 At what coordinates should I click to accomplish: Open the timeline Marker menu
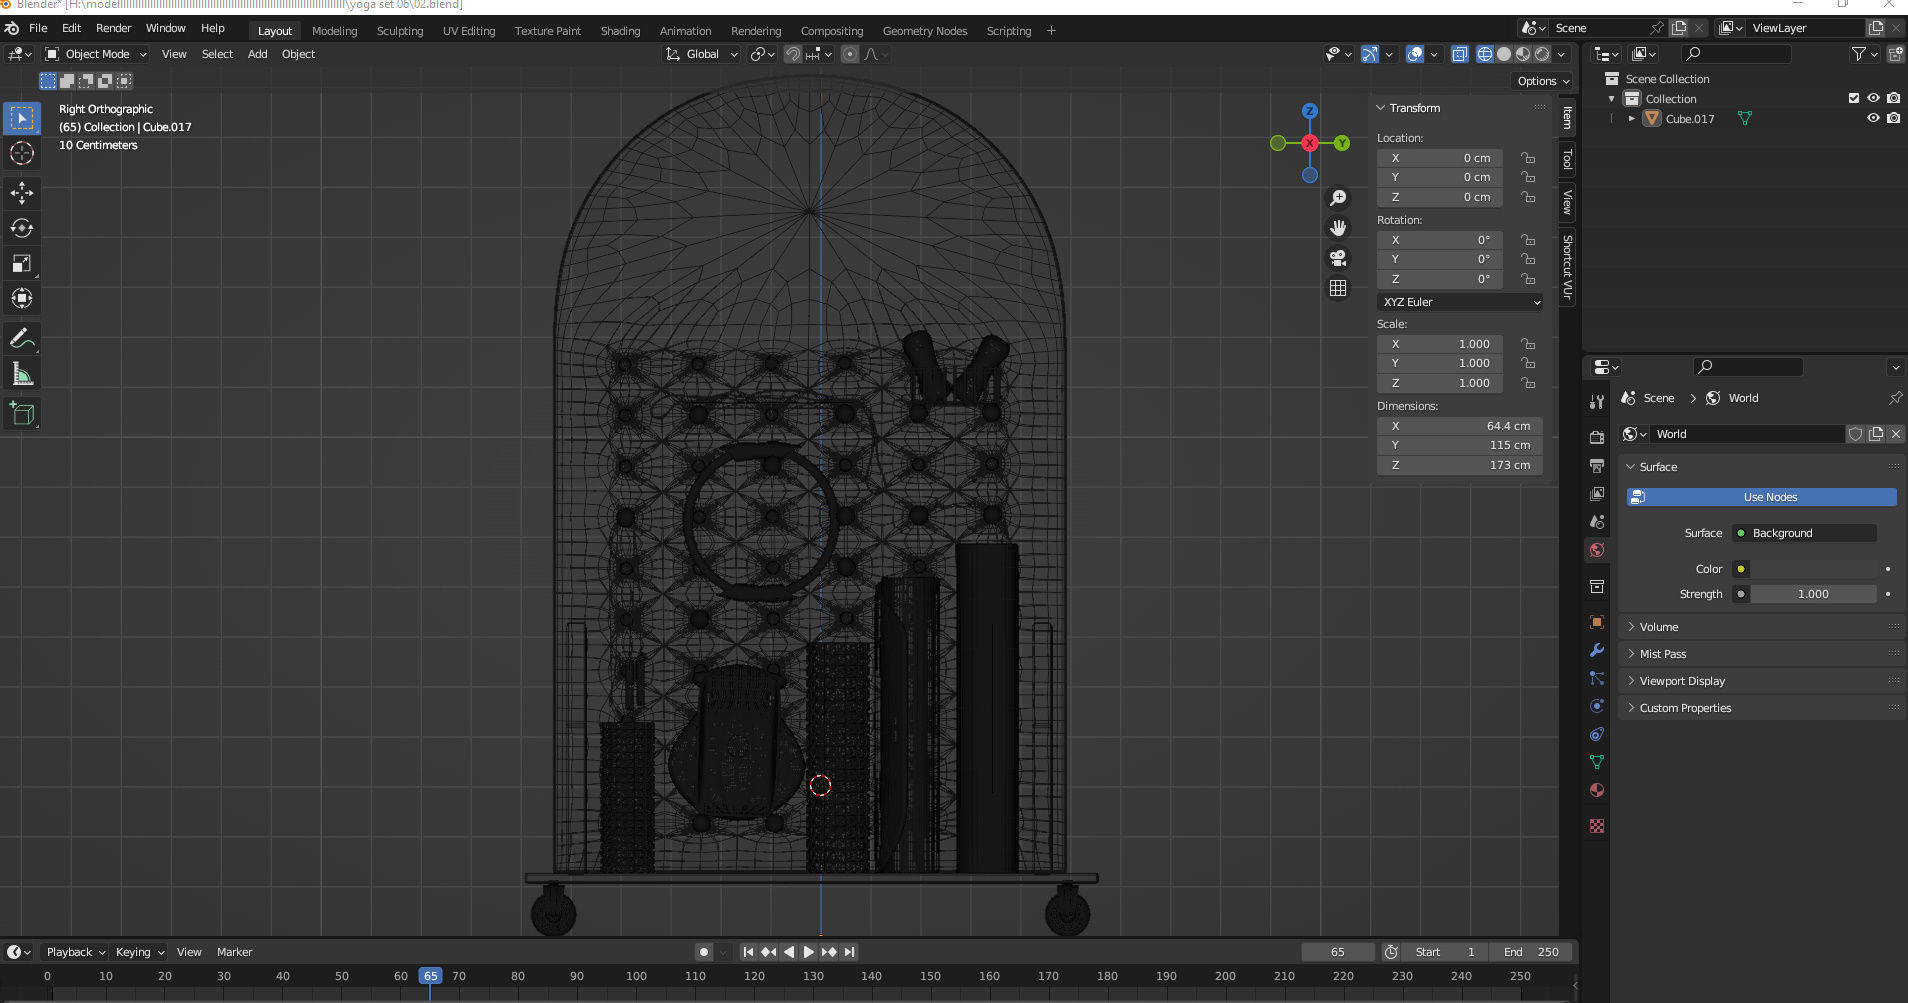235,952
